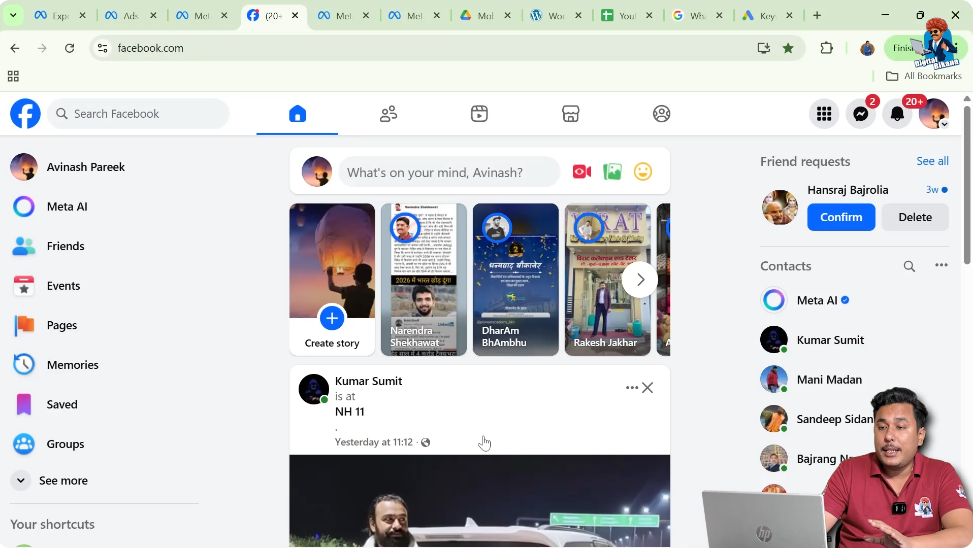Delete Hansraj Bajrolia's friend request

pos(915,217)
